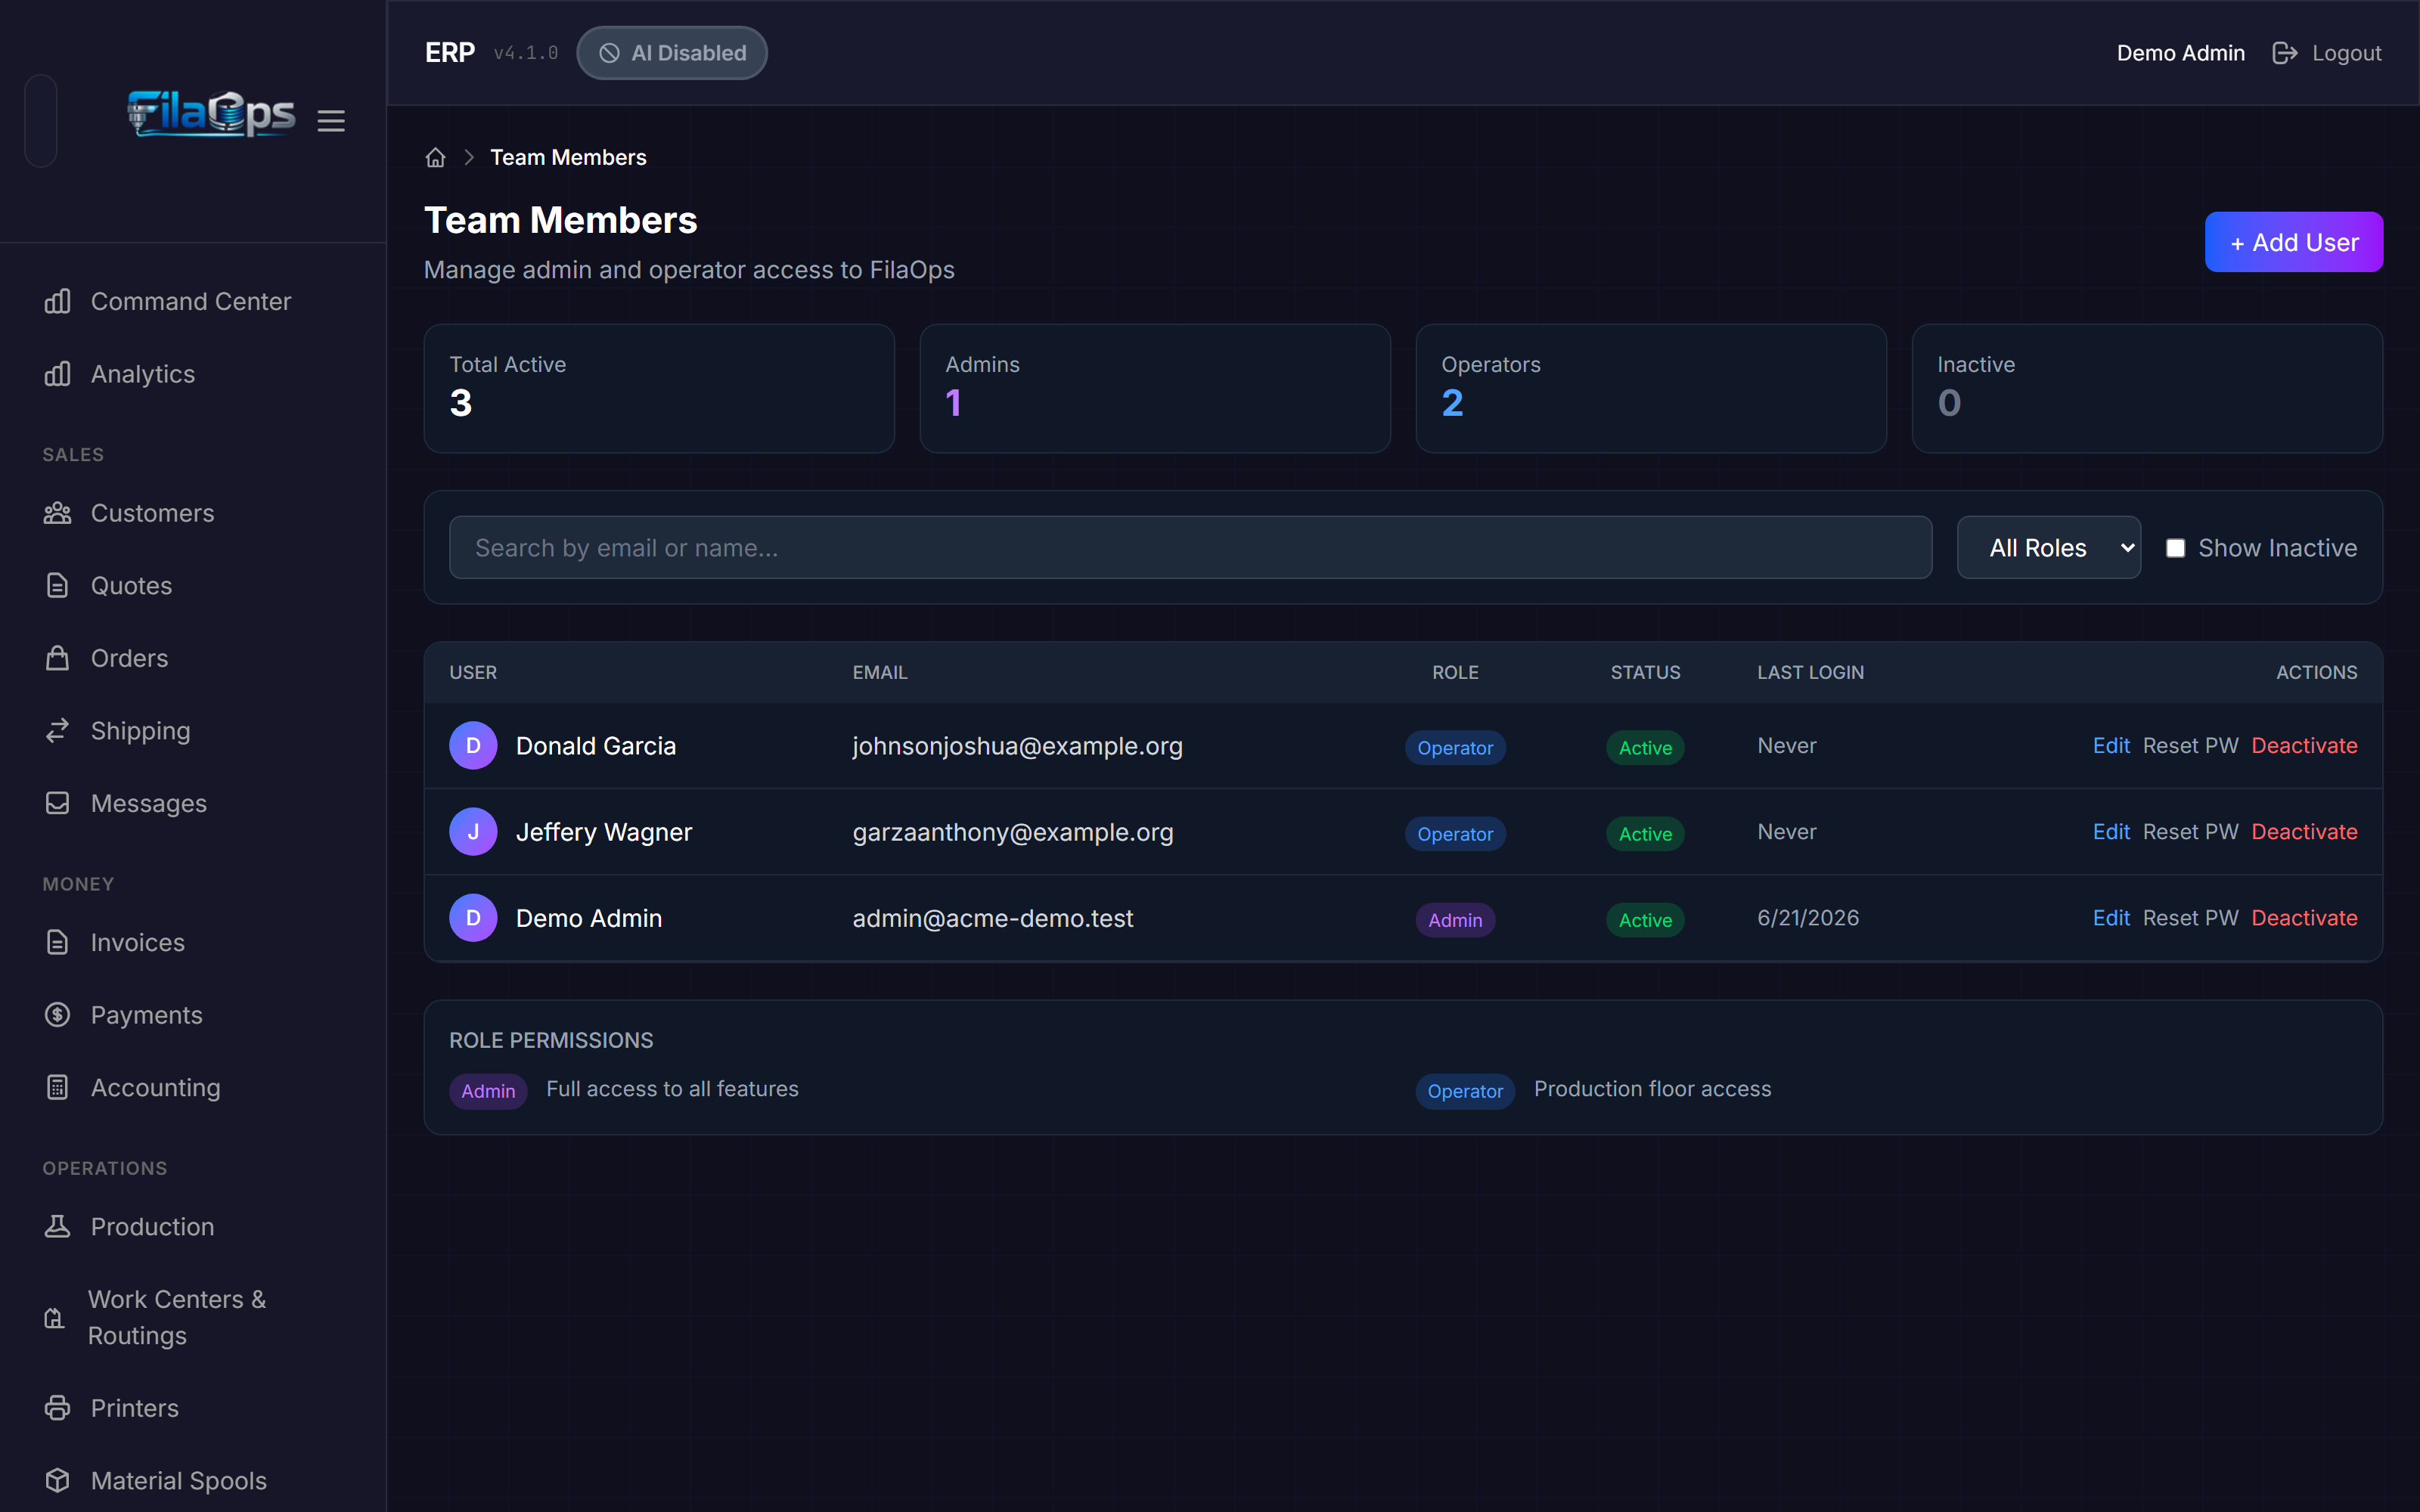
Task: Edit Donald Garcia's account
Action: (x=2111, y=746)
